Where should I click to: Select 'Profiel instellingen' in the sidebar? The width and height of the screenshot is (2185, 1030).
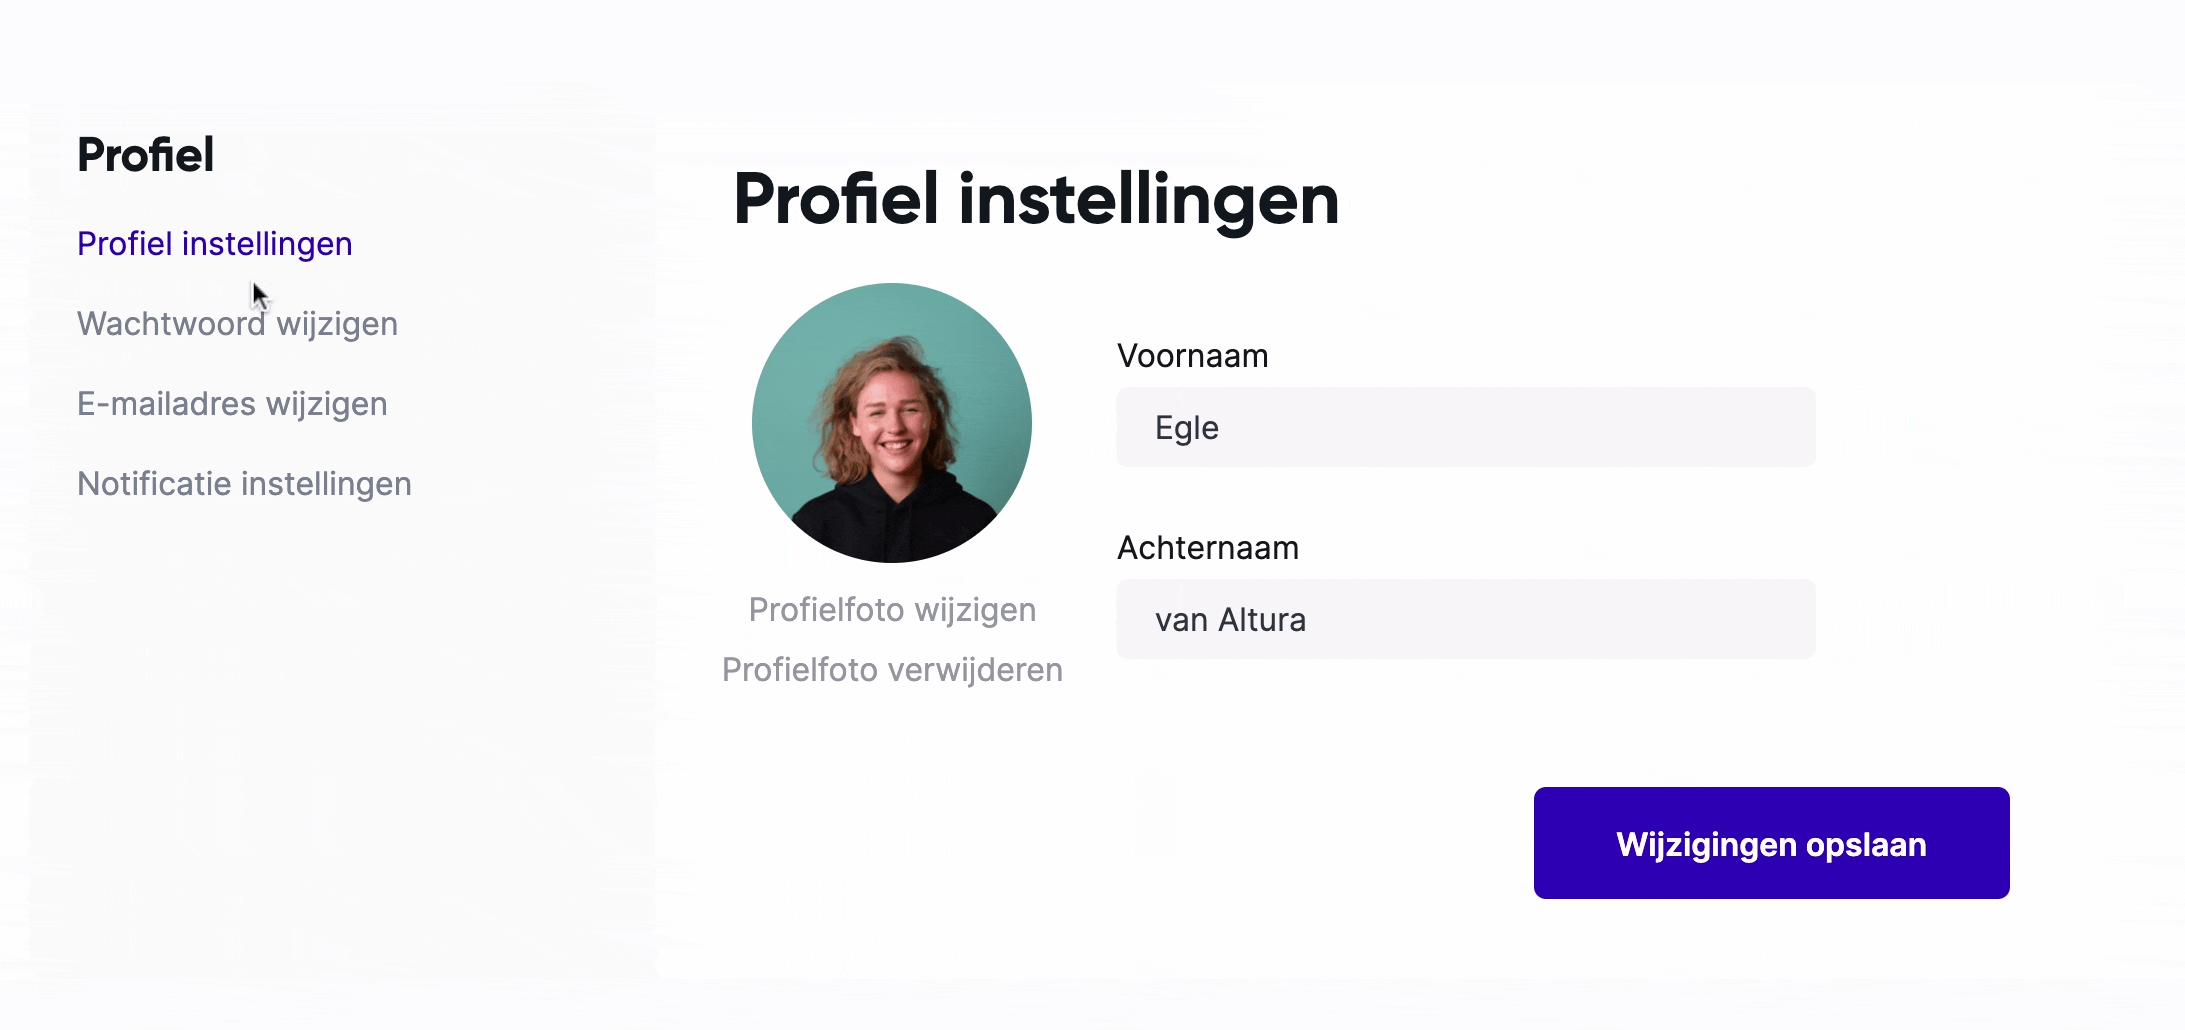coord(215,244)
